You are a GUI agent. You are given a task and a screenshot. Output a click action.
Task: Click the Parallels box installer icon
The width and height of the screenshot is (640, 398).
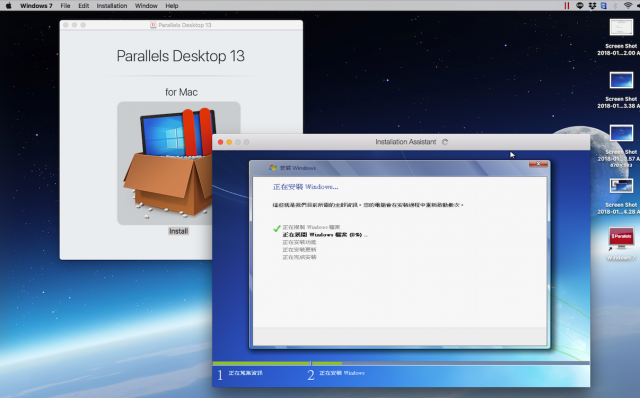[x=178, y=163]
